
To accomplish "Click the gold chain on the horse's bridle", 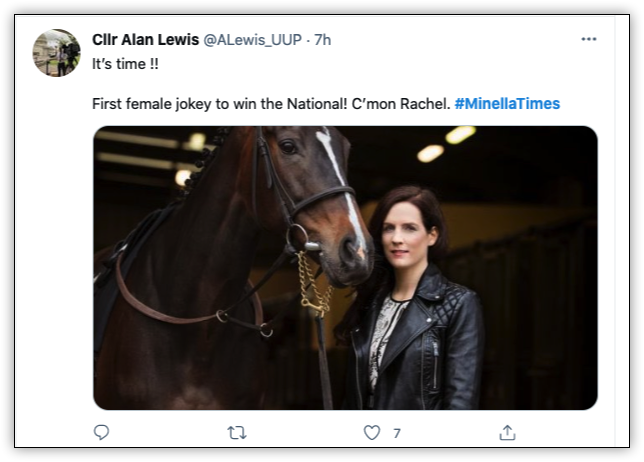I will coord(313,284).
